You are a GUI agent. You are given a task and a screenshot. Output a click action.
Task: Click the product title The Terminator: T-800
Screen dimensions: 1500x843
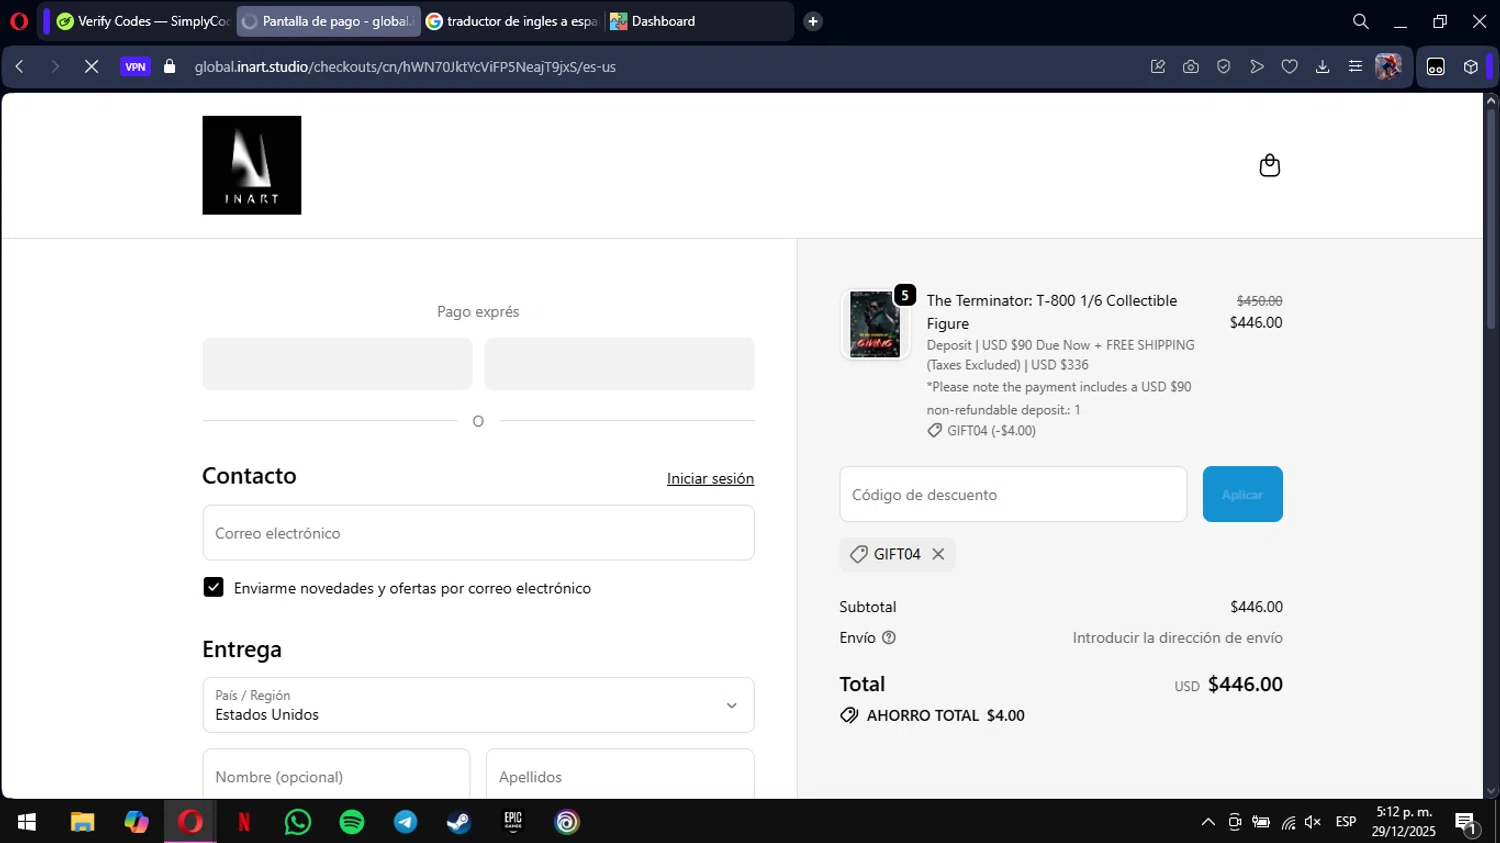(1052, 312)
